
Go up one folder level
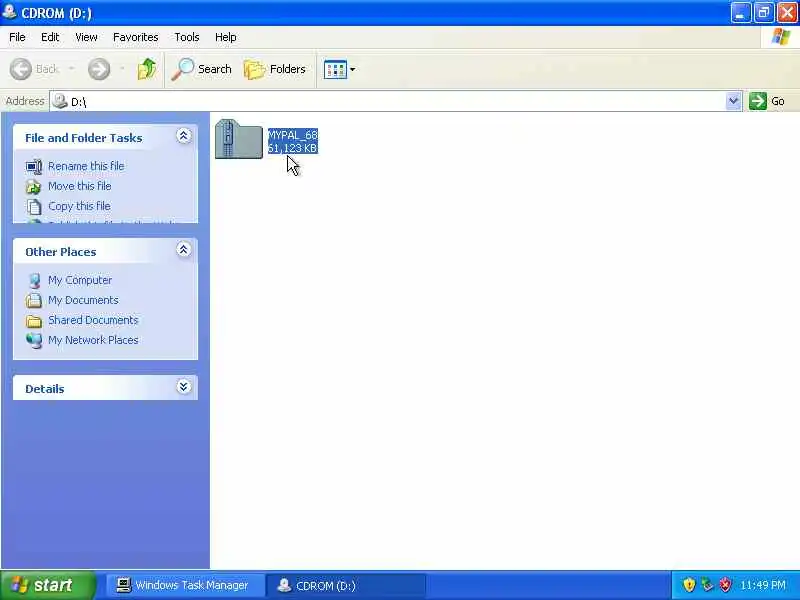[x=147, y=69]
